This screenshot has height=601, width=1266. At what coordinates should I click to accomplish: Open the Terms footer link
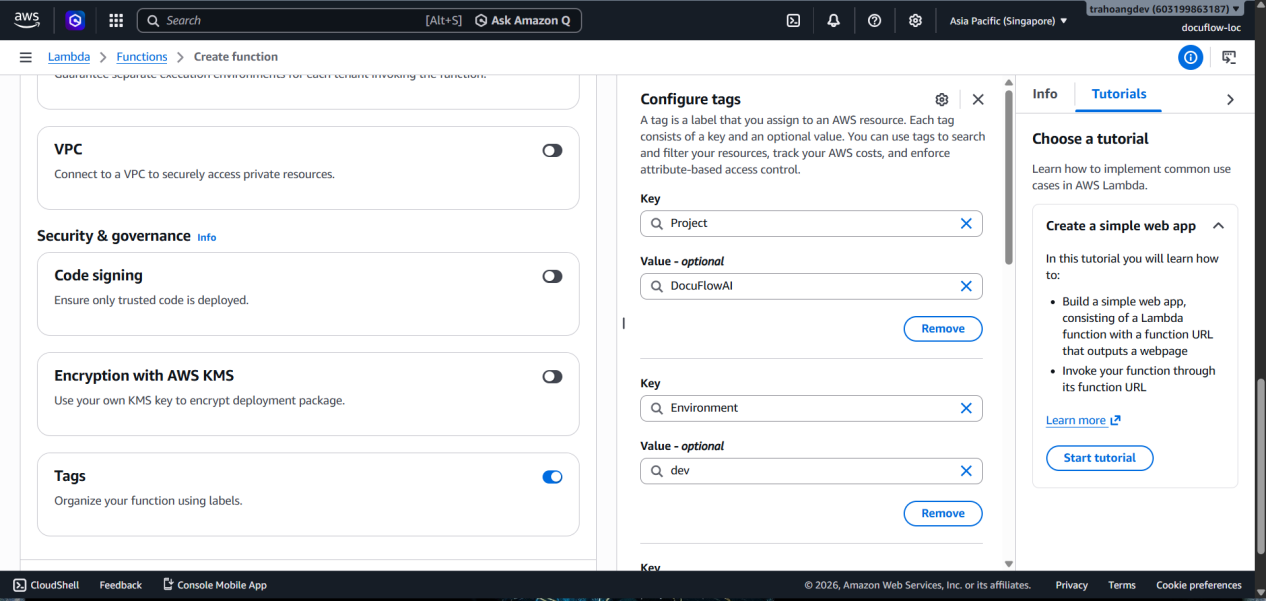[1122, 585]
